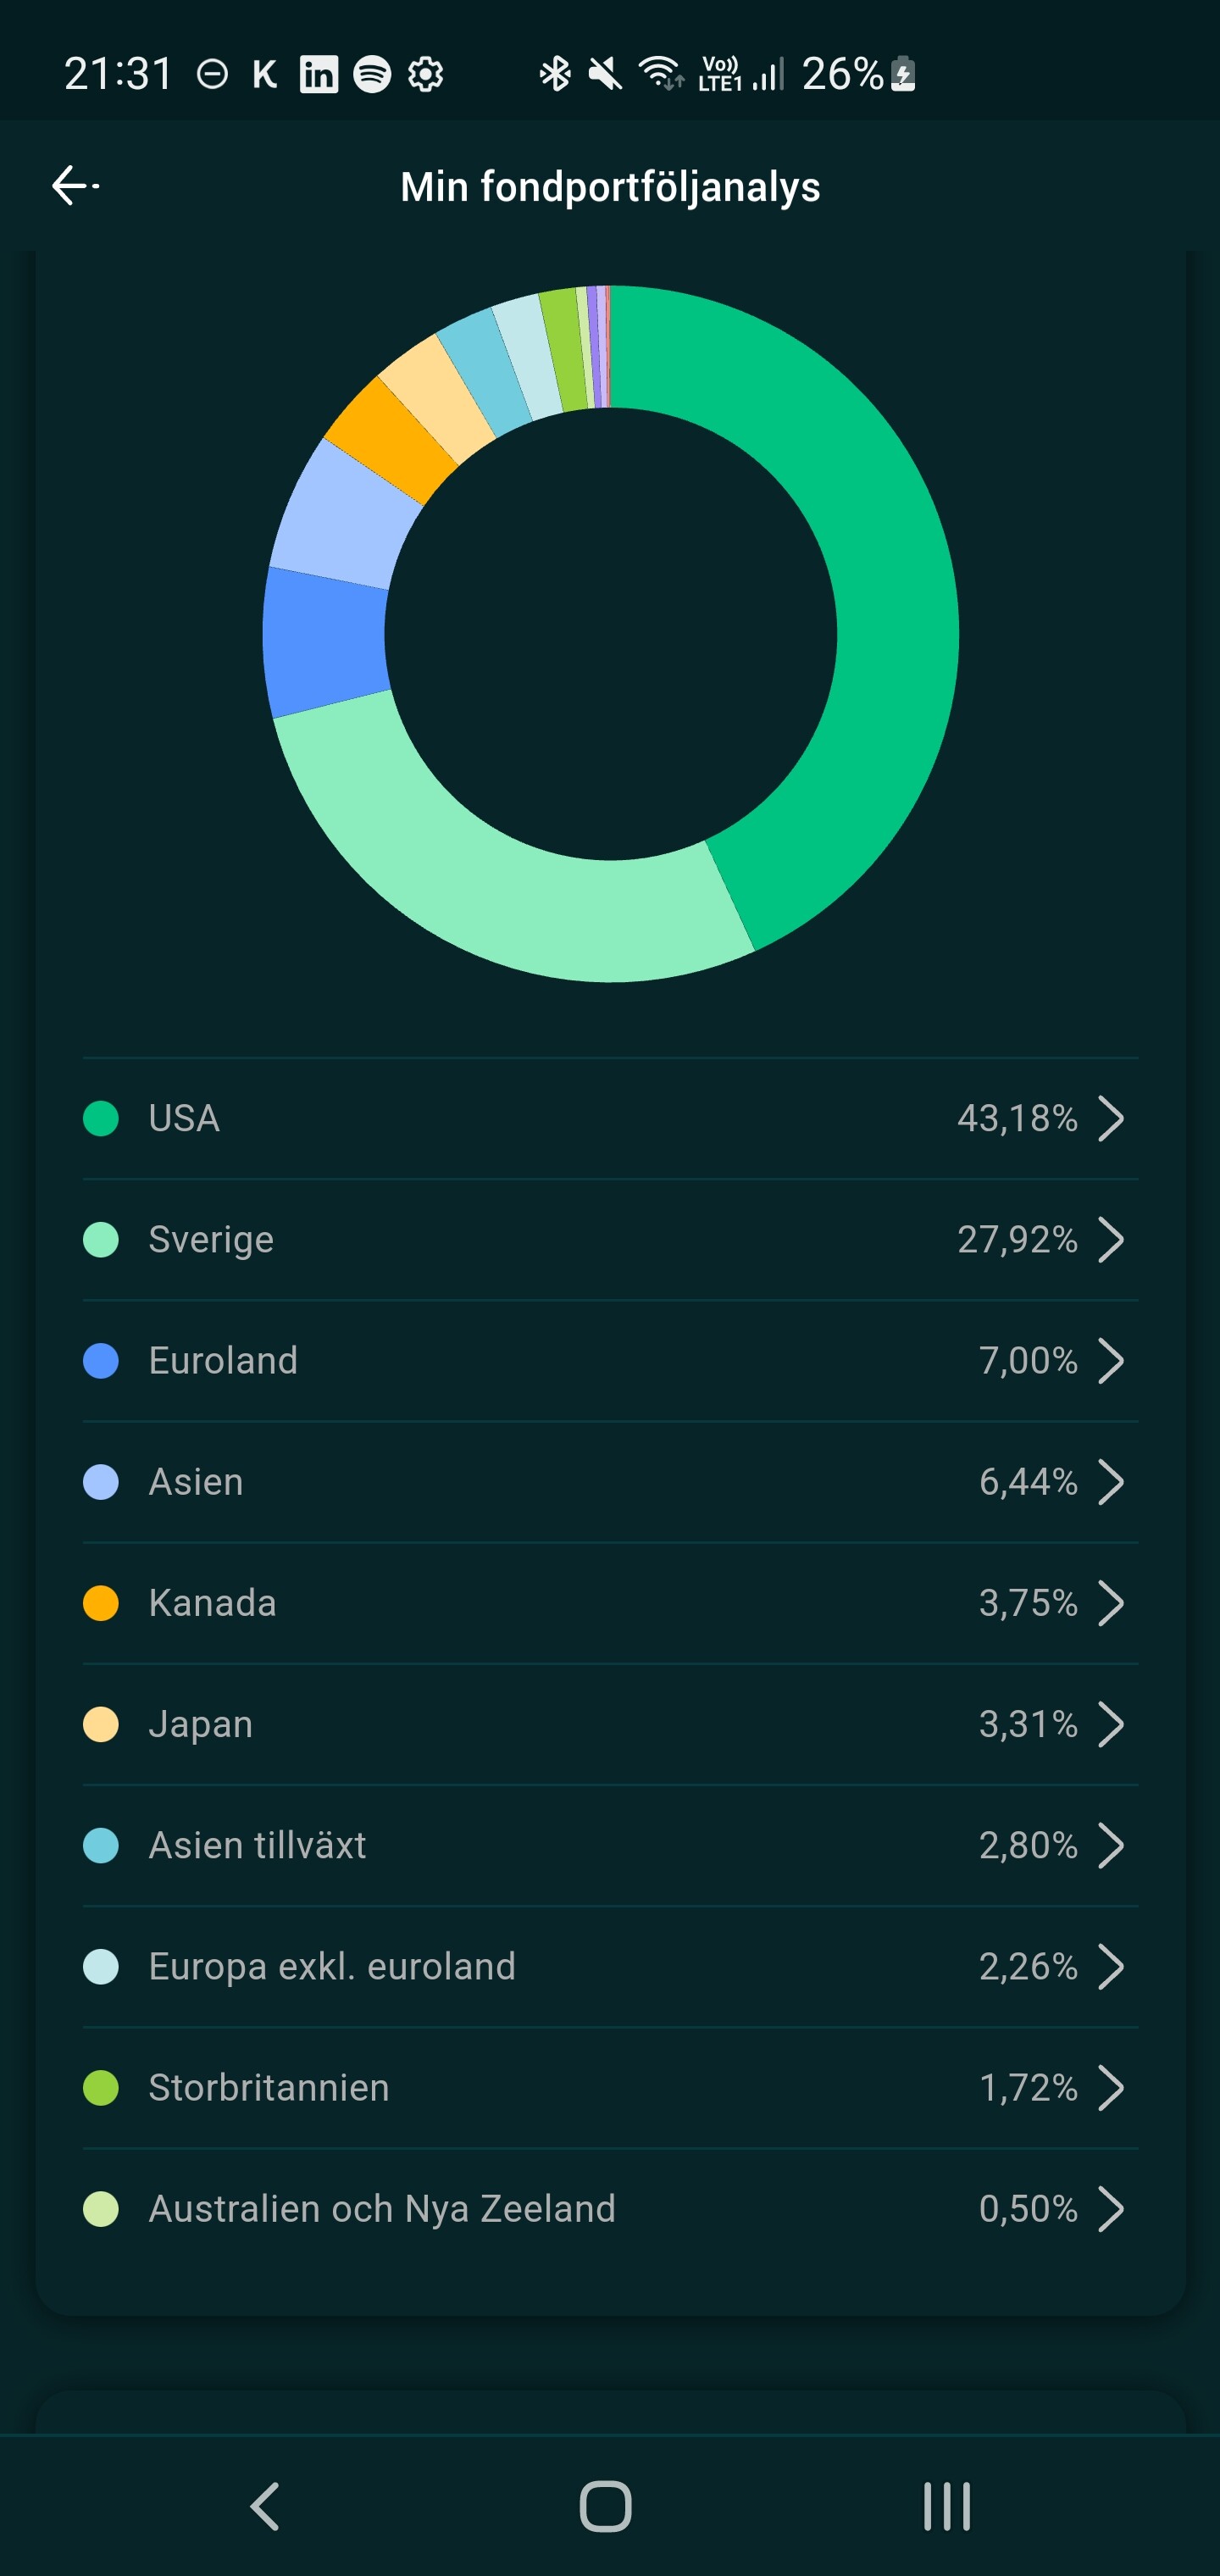Select Asien tillväxt list item
The image size is (1220, 2576).
pos(610,1845)
